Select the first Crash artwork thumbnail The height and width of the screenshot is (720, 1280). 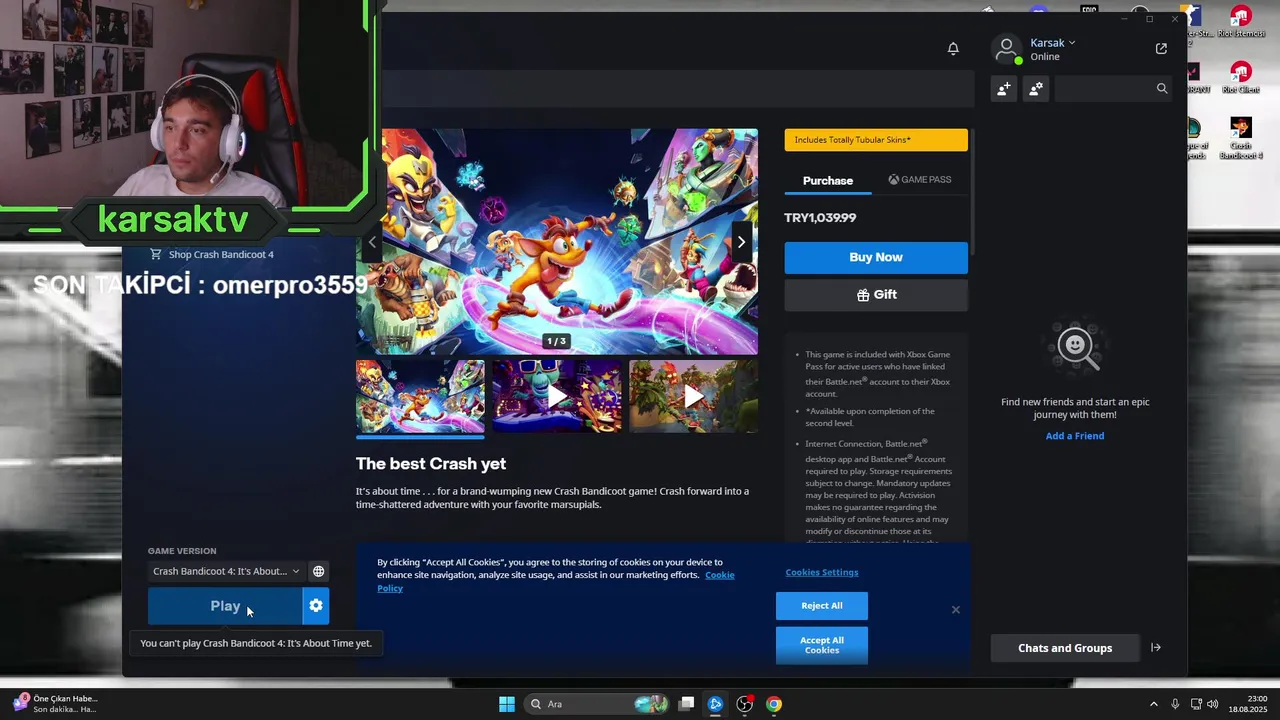click(420, 397)
